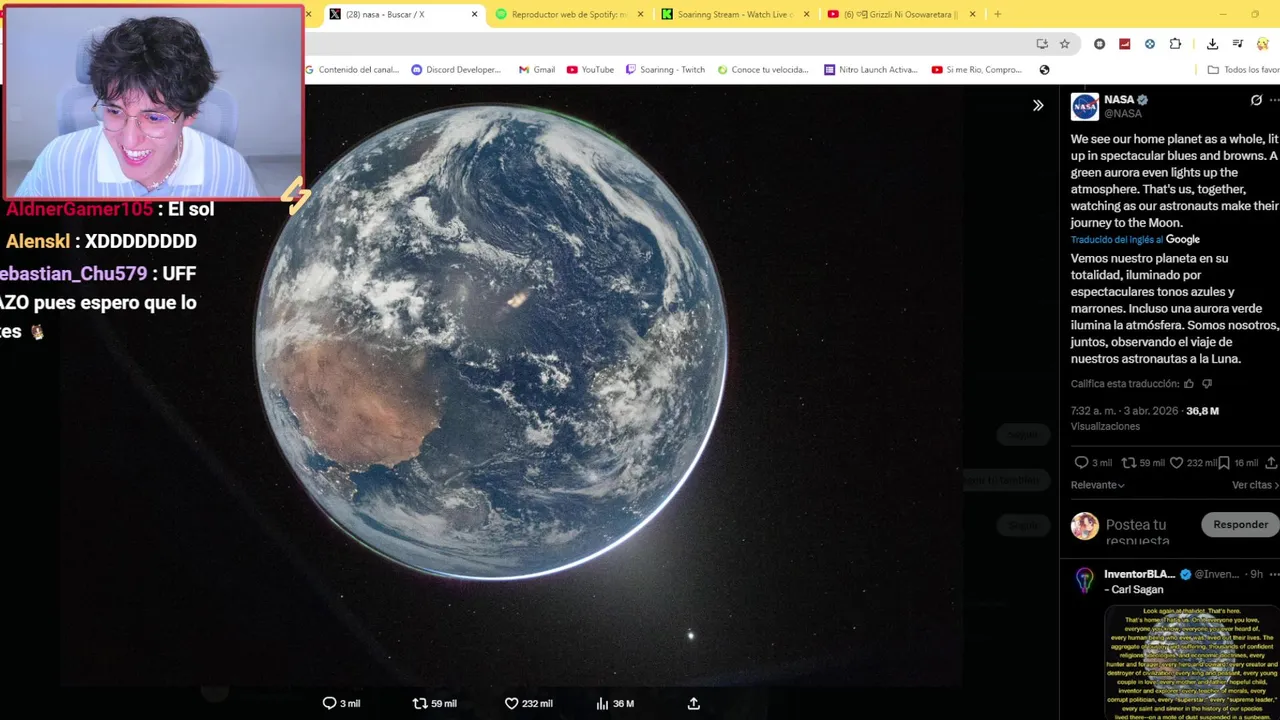The image size is (1280, 720).
Task: Click the red chart extension icon
Action: [1125, 44]
